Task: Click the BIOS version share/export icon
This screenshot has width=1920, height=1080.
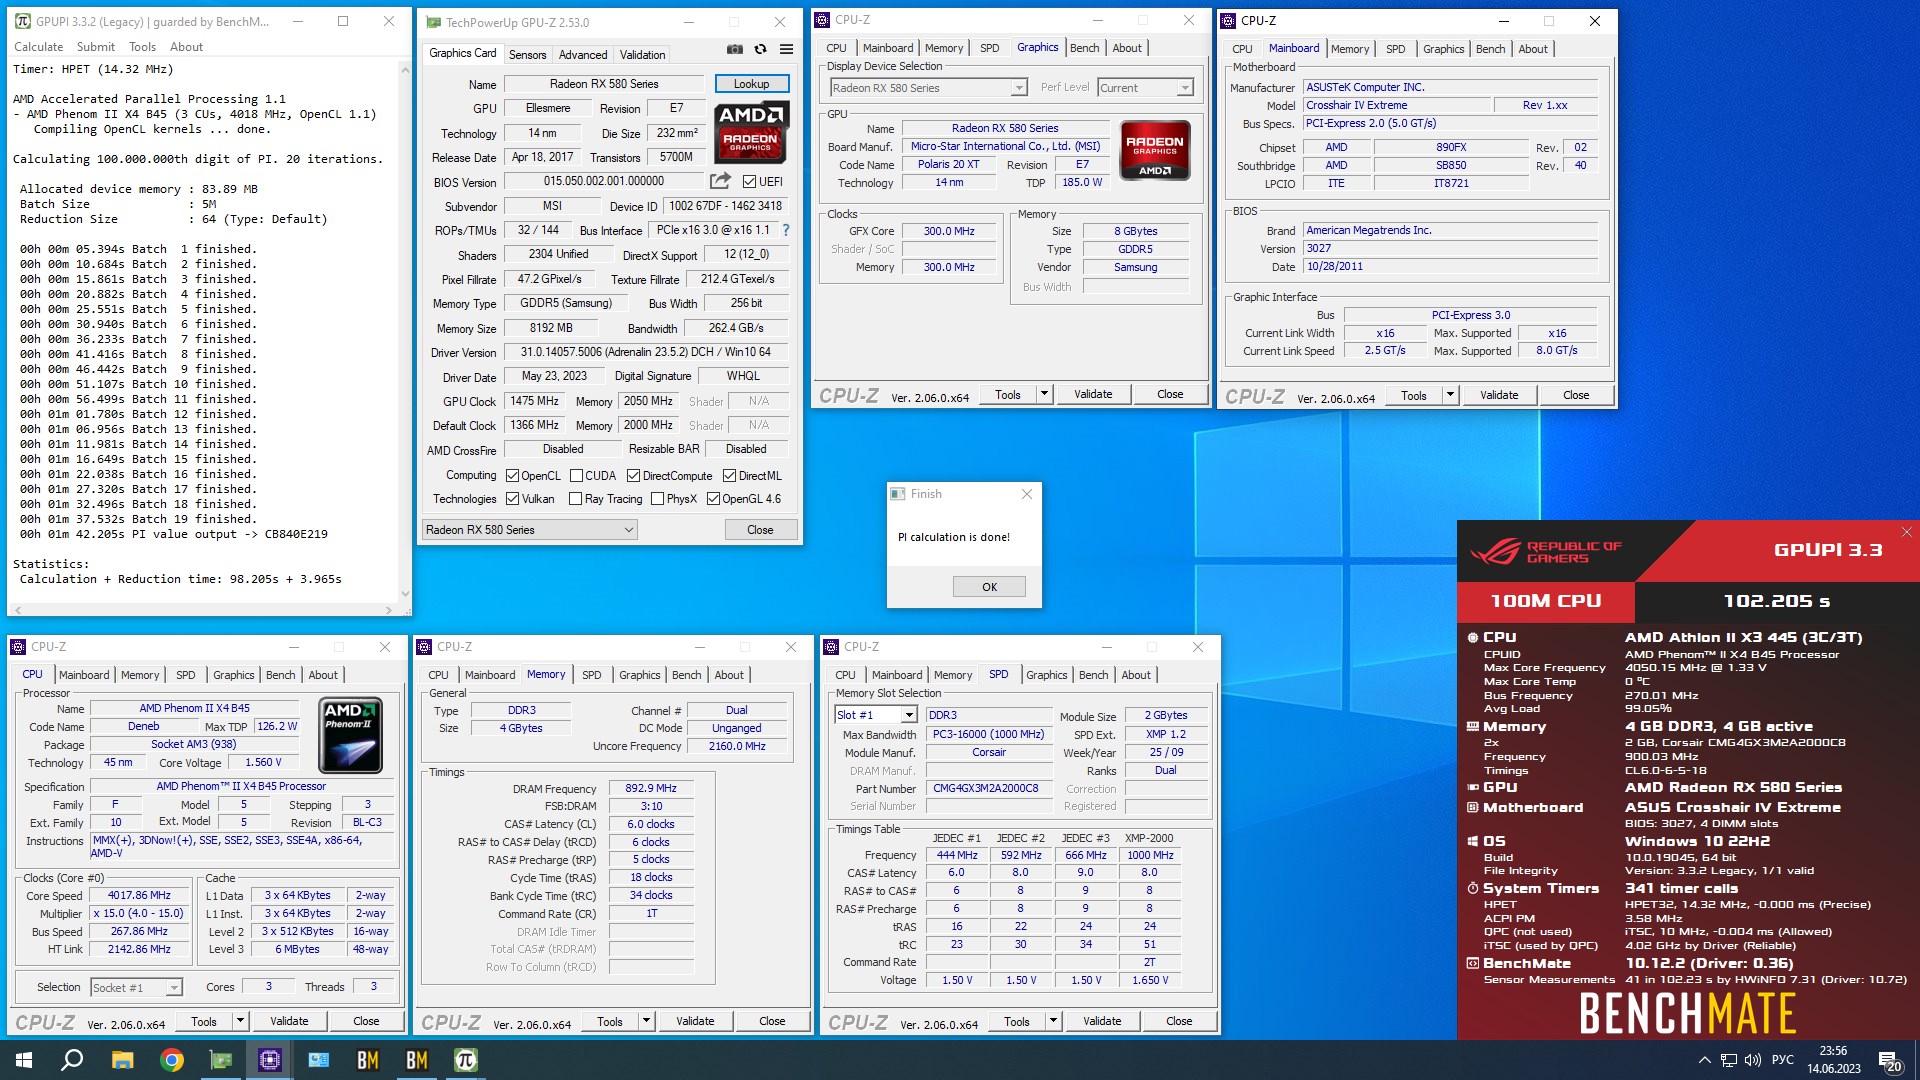Action: tap(720, 181)
